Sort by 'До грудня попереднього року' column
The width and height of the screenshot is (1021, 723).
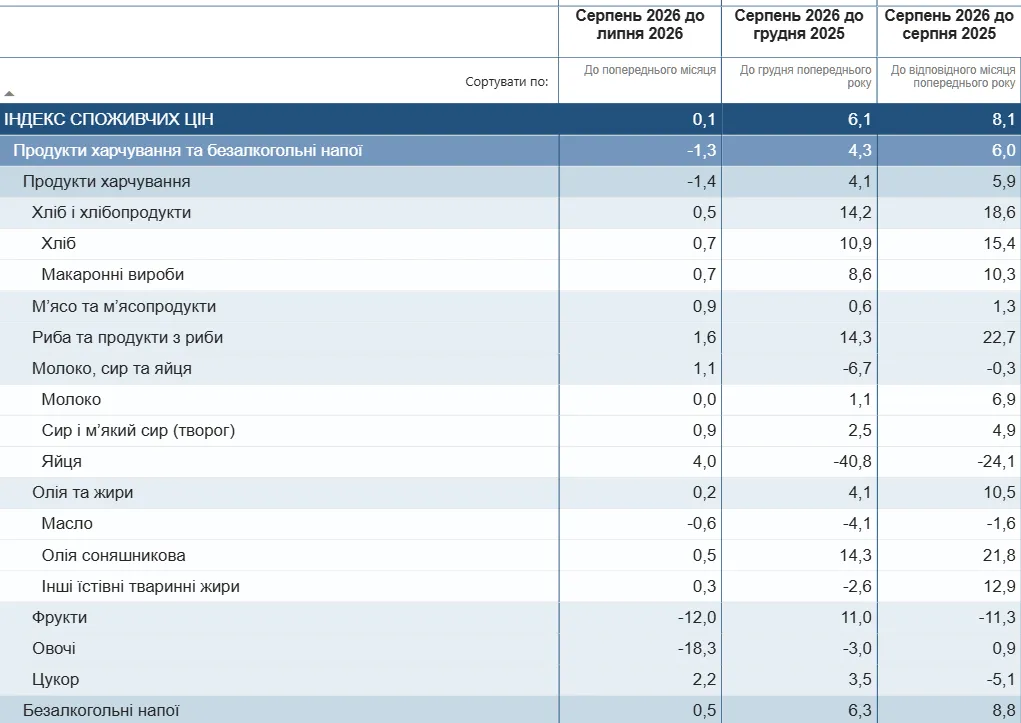click(805, 76)
